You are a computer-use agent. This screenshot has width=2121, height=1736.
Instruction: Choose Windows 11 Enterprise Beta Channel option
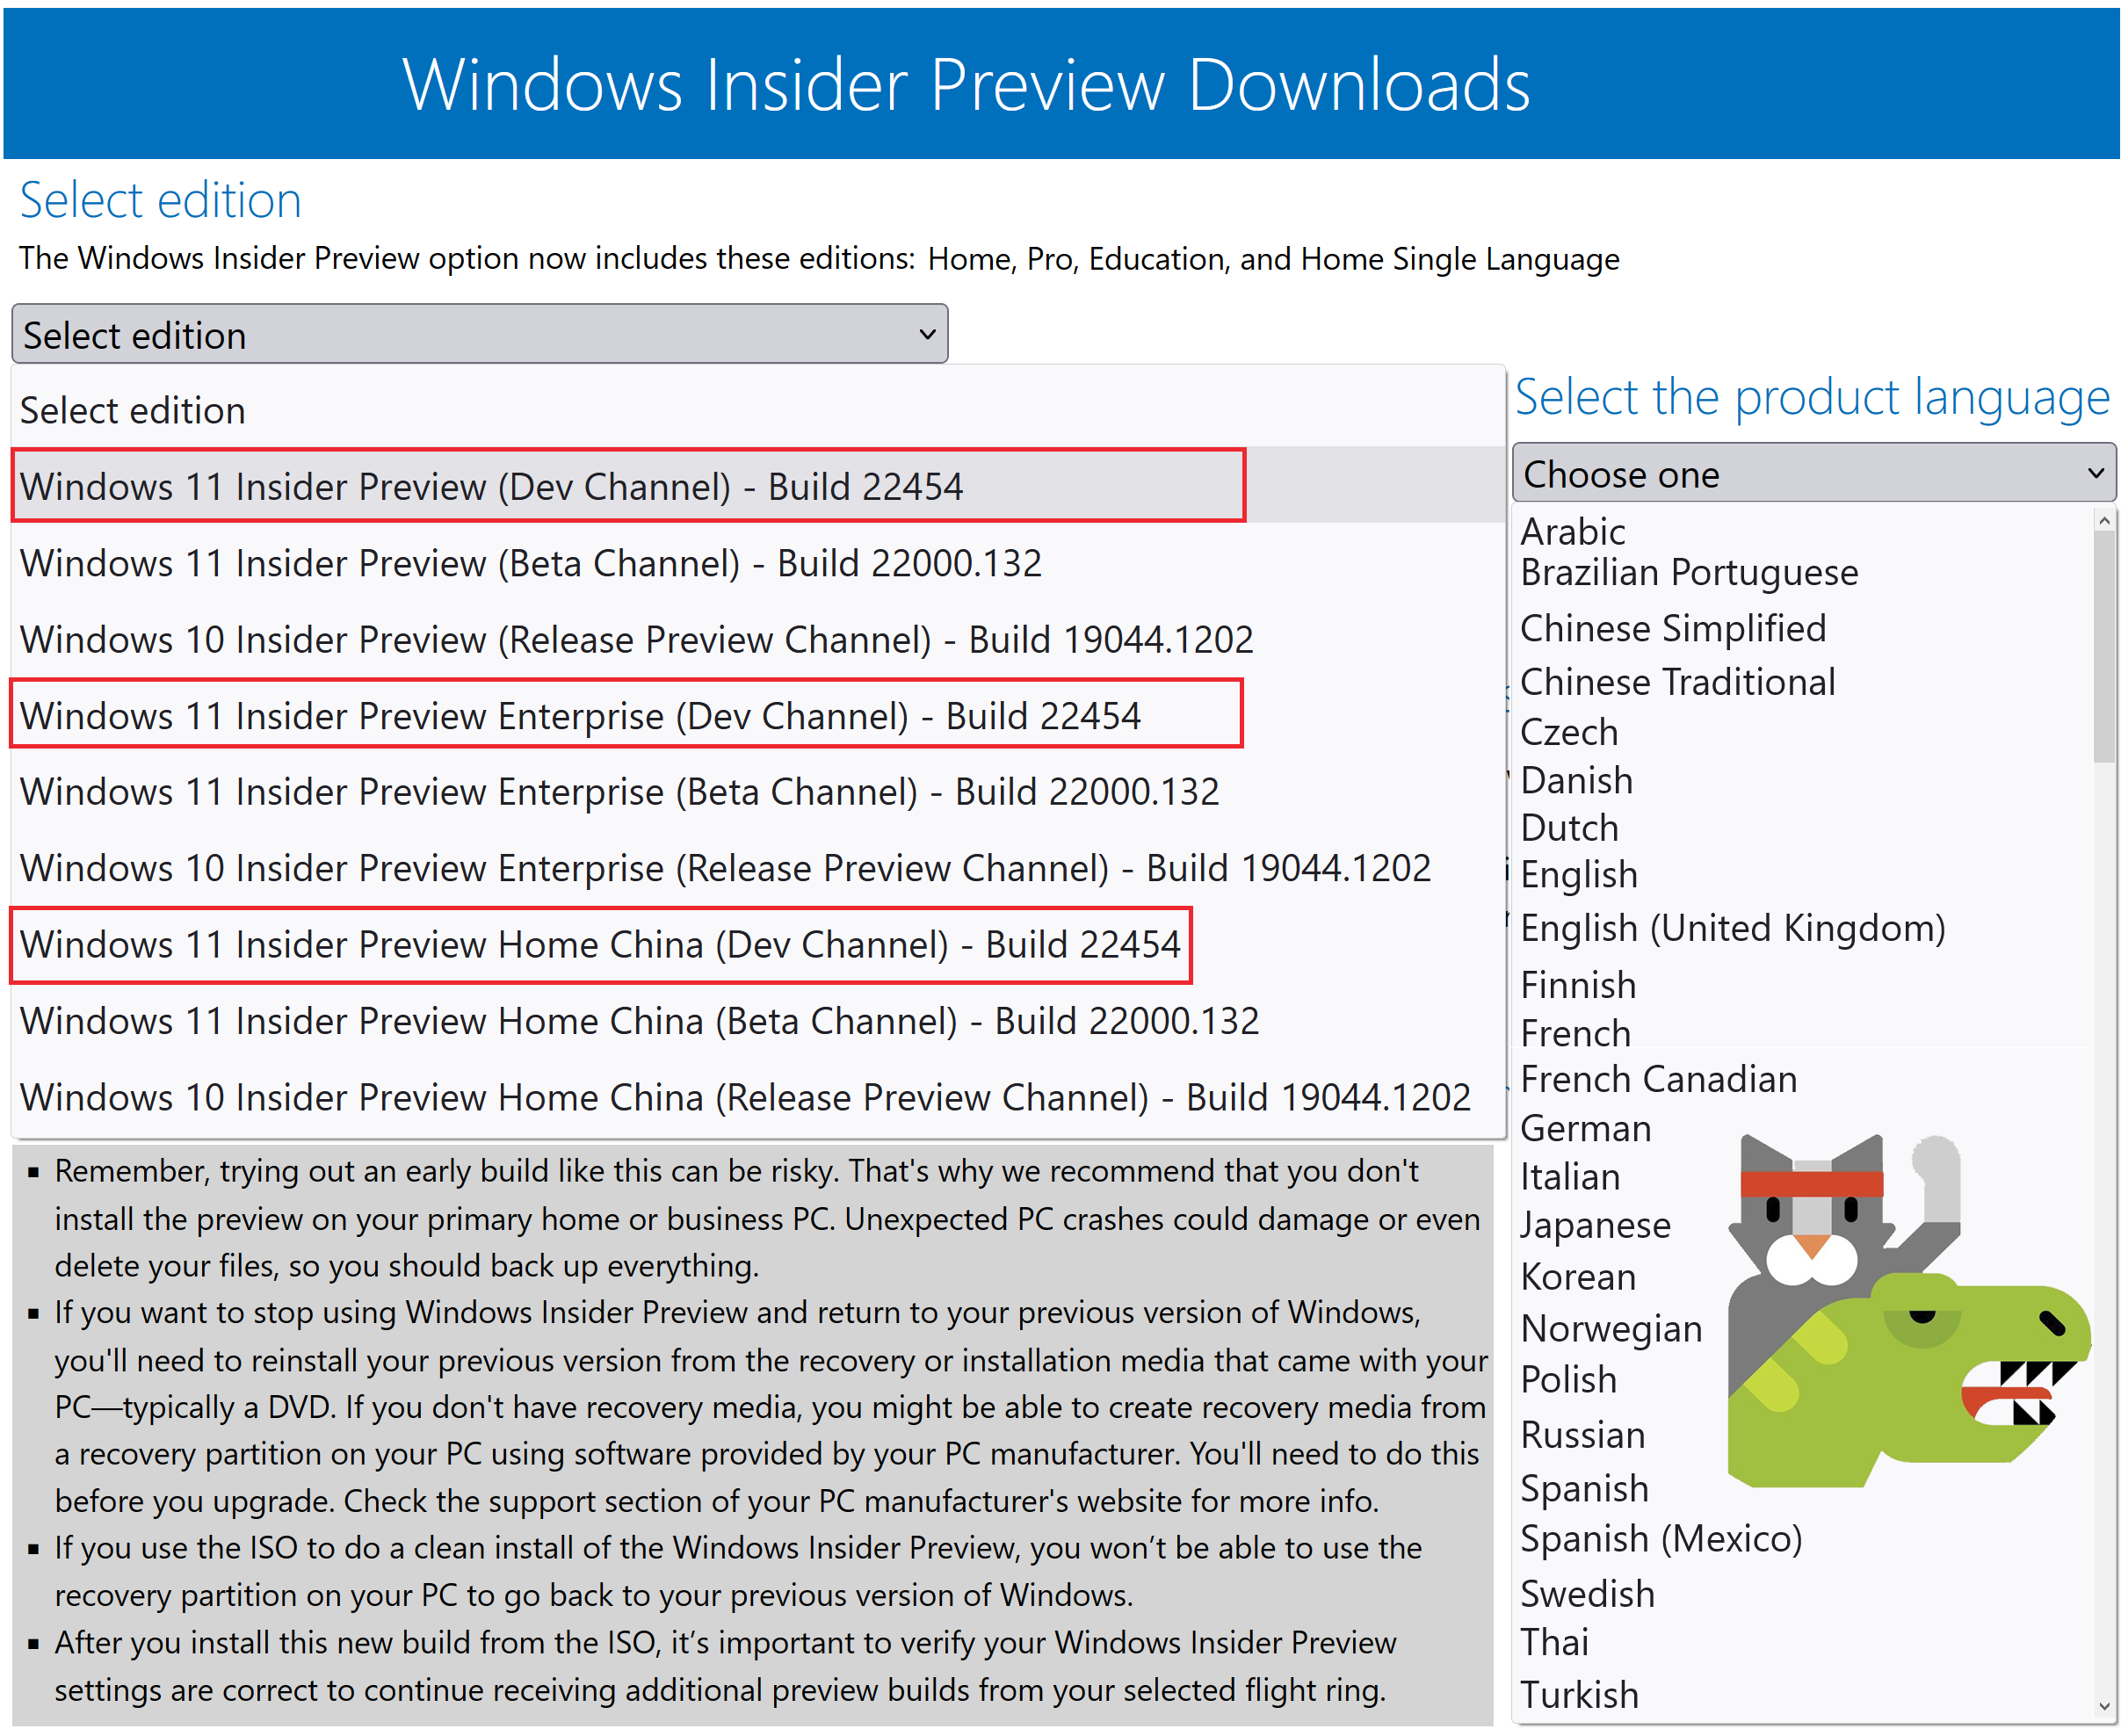pos(619,792)
